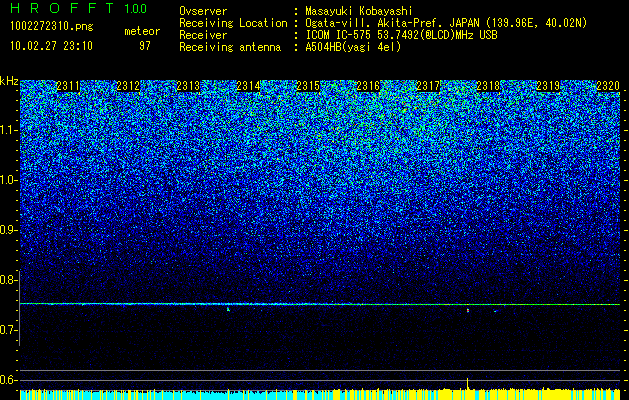Click the 2315 time marker
Image resolution: width=629 pixels, height=400 pixels.
308,86
